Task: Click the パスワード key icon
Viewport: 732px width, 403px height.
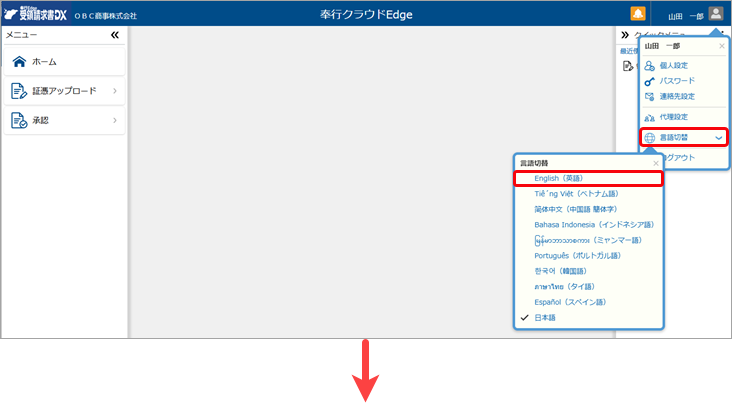Action: (x=649, y=81)
